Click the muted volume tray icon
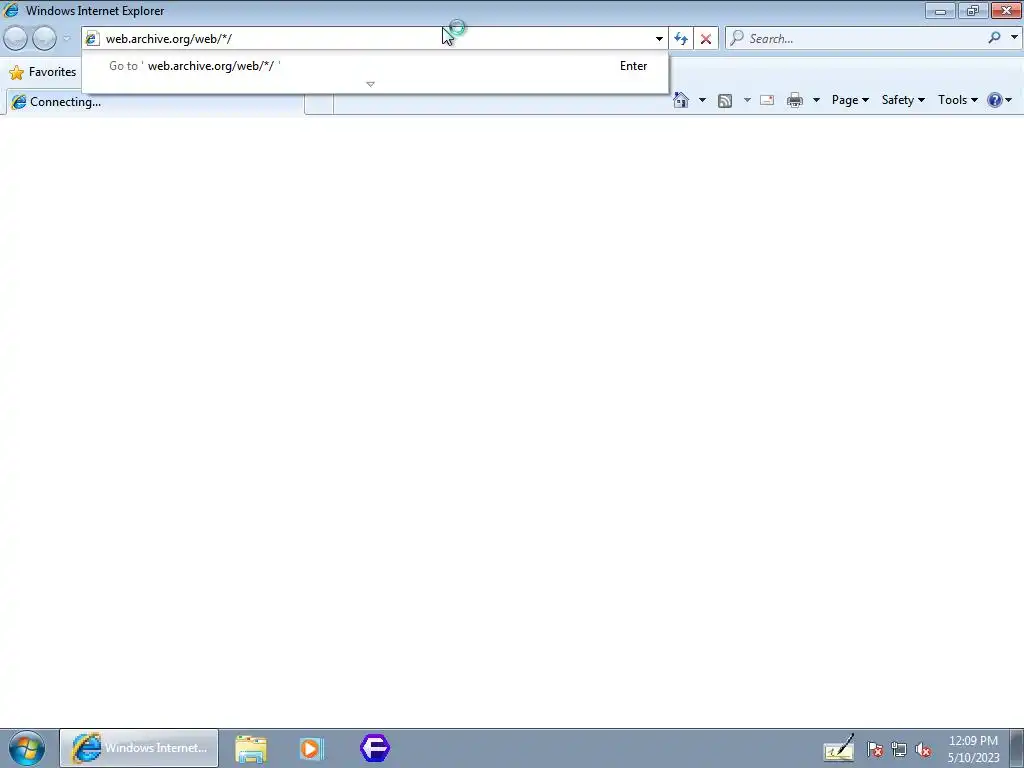The width and height of the screenshot is (1024, 768). coord(923,750)
